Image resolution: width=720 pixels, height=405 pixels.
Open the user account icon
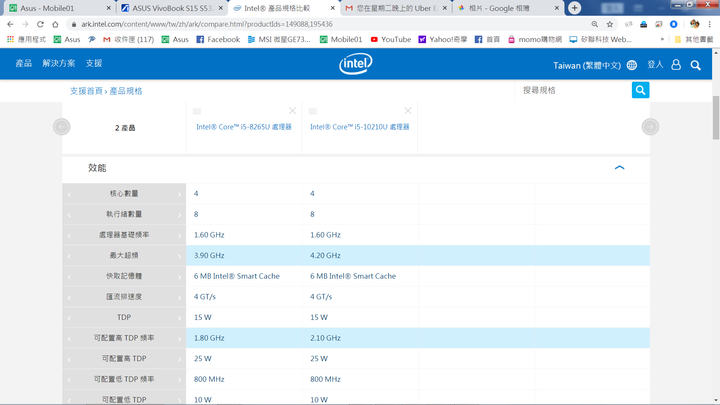(676, 65)
